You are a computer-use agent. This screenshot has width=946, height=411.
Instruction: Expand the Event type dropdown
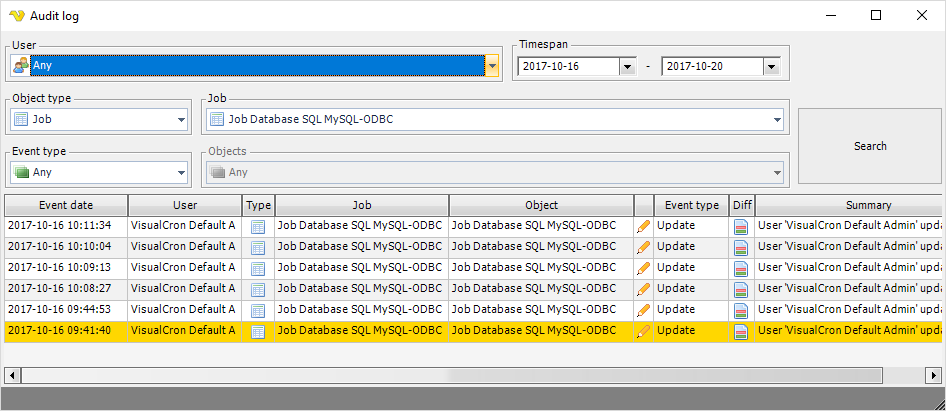pos(181,173)
